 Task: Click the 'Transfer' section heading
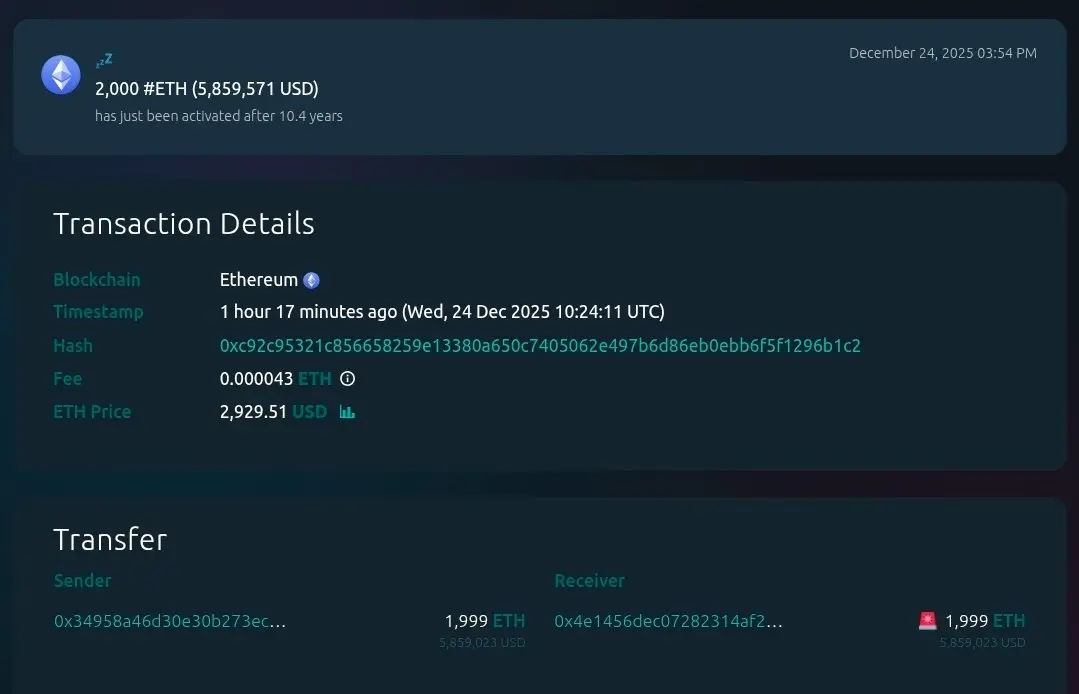(110, 540)
